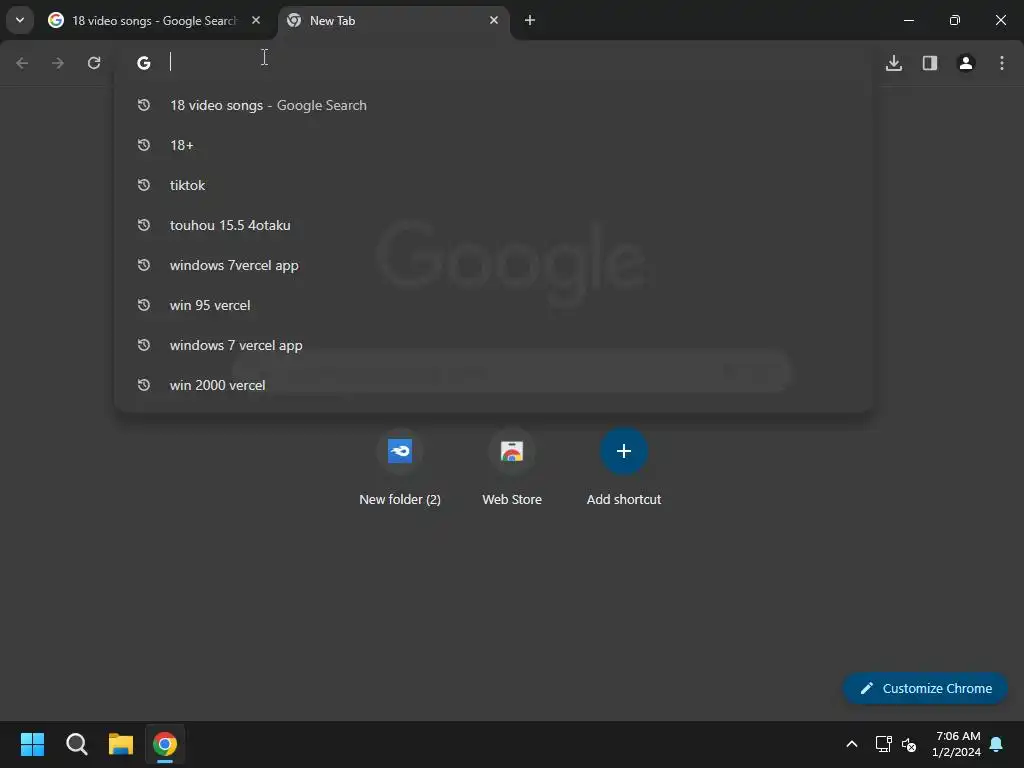1024x768 pixels.
Task: Close the 18 video songs tab
Action: coord(256,20)
